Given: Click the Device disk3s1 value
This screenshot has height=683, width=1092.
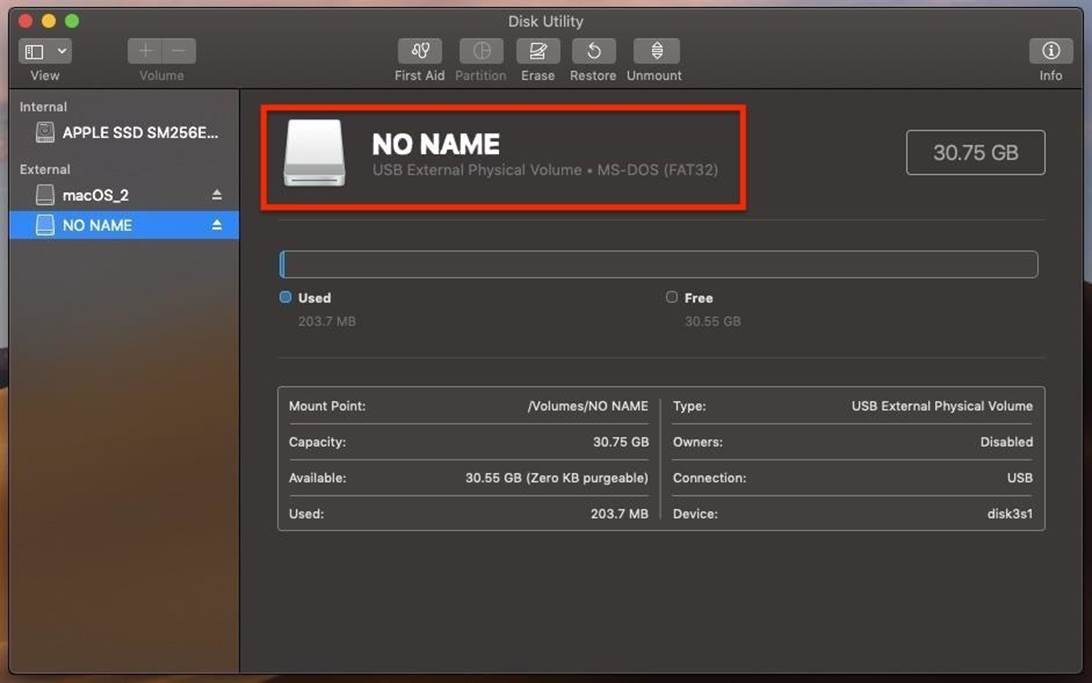Looking at the screenshot, I should coord(1010,514).
